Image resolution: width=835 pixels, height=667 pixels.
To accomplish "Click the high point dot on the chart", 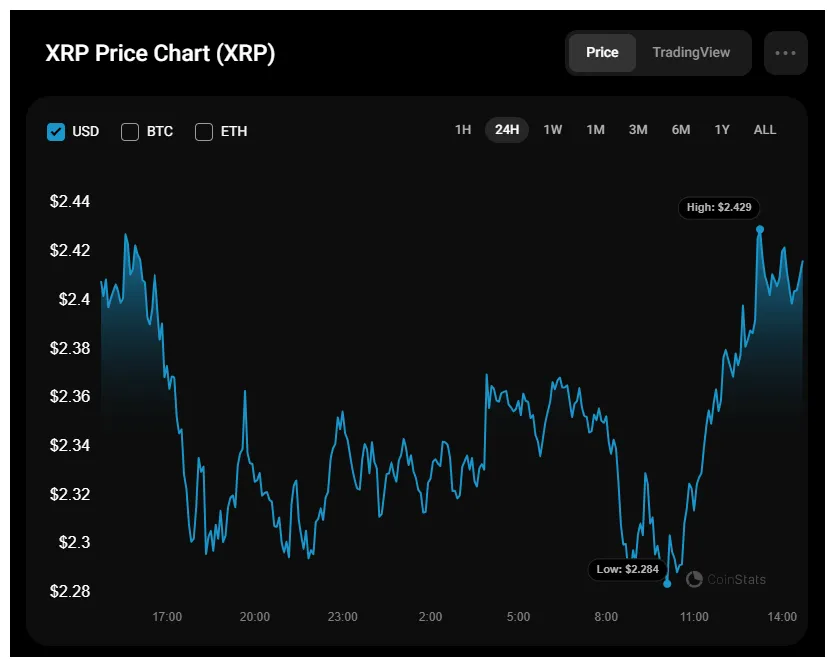I will pyautogui.click(x=760, y=229).
